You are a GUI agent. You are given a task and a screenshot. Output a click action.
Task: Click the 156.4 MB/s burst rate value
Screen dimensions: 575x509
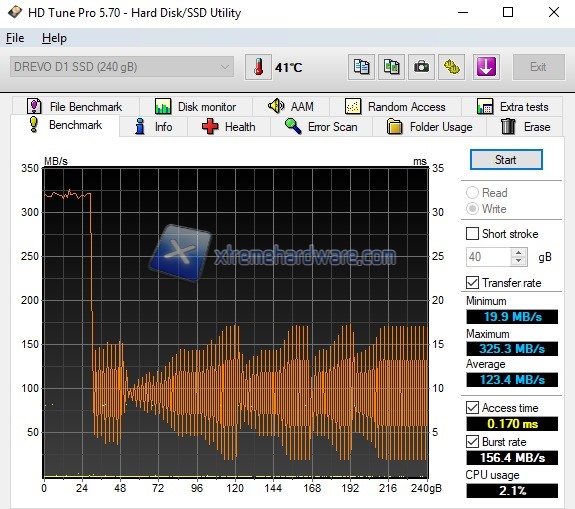tap(512, 458)
